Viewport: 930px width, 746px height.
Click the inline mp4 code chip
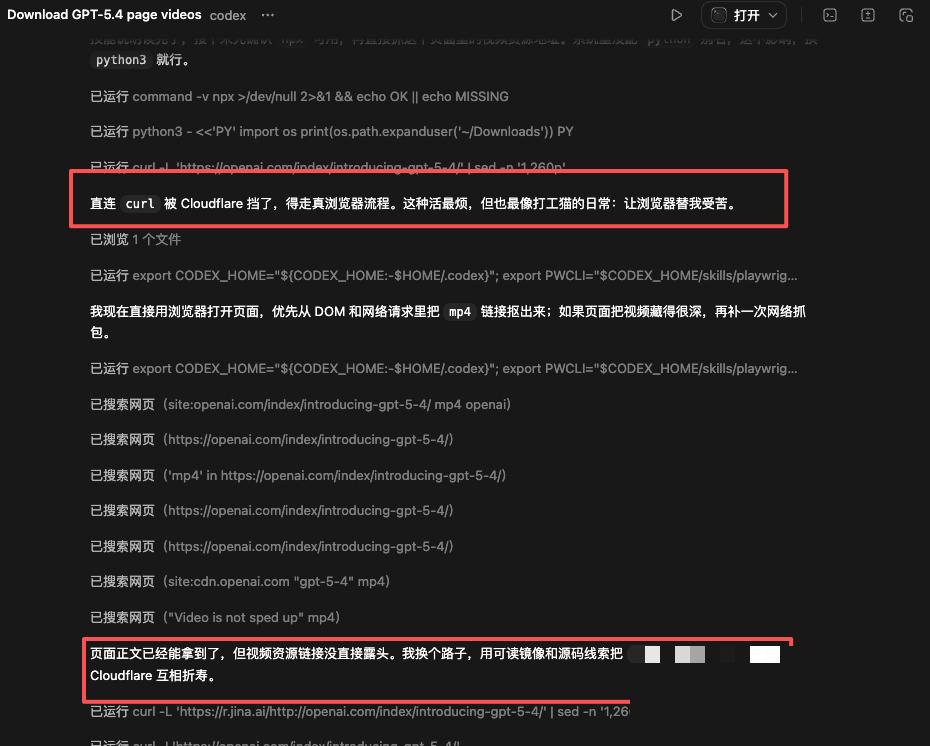(x=460, y=311)
